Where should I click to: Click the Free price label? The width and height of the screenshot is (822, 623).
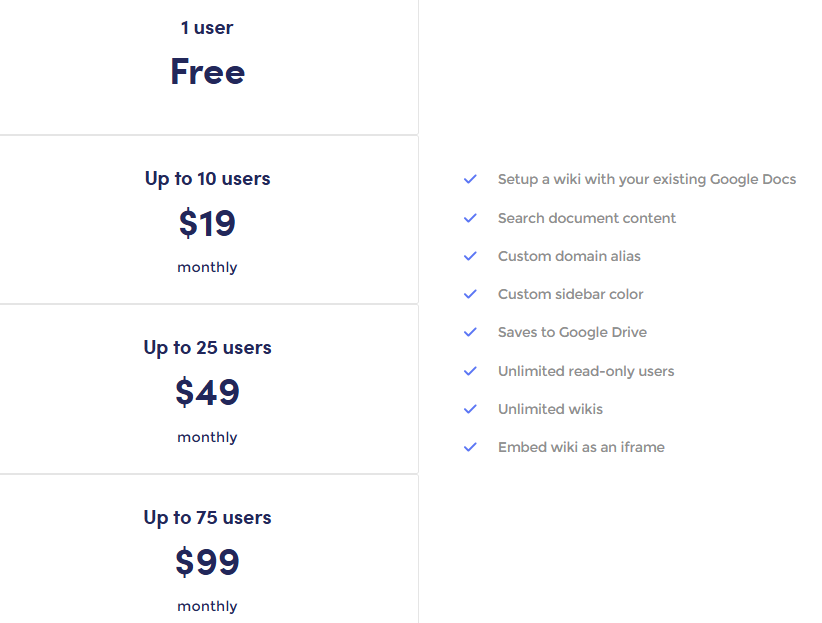[x=208, y=71]
